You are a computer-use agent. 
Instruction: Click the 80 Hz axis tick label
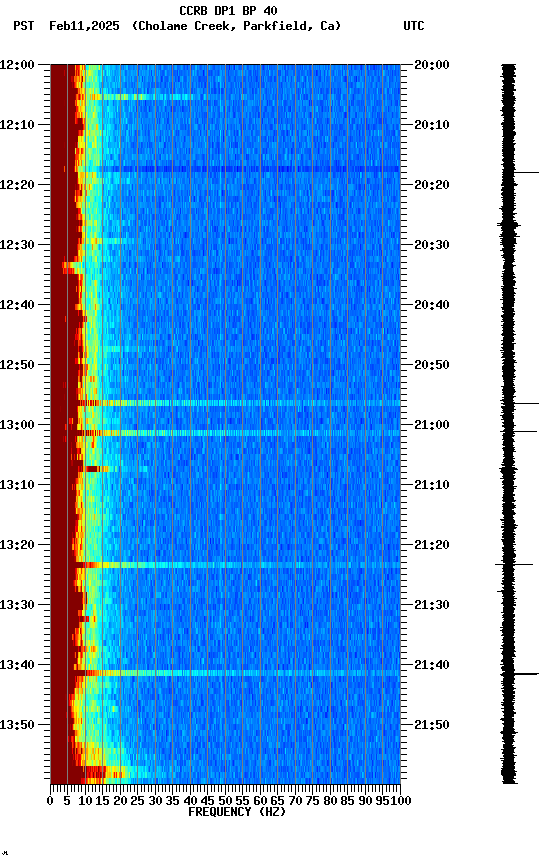click(x=330, y=801)
